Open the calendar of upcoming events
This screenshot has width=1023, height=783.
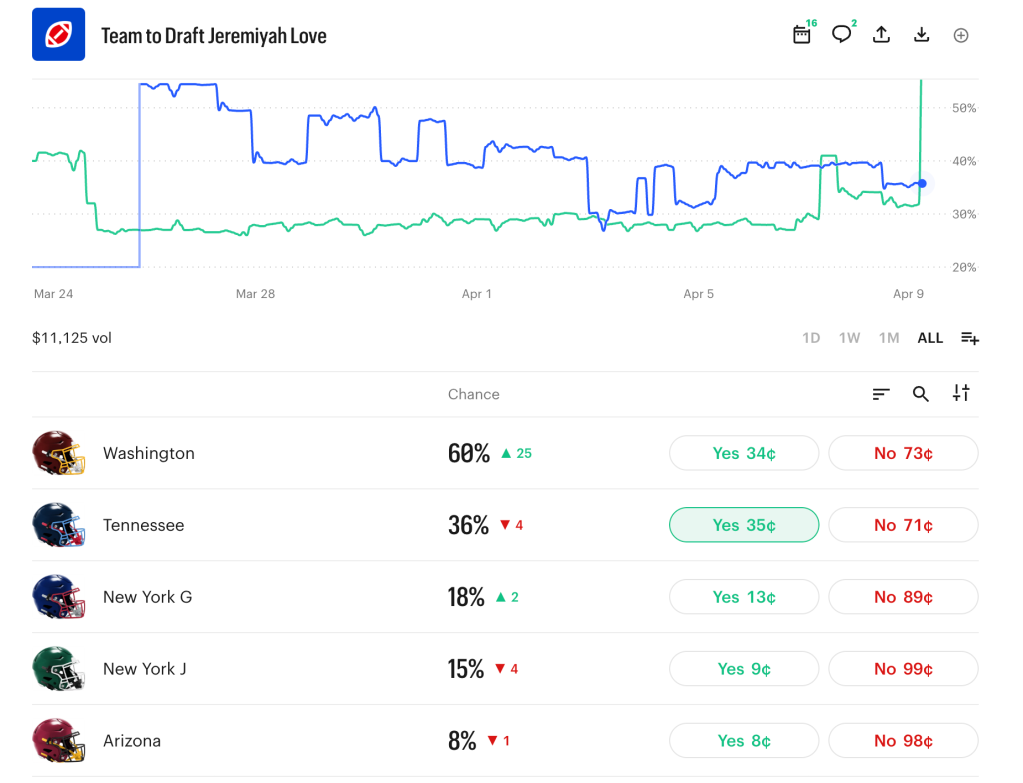tap(802, 34)
